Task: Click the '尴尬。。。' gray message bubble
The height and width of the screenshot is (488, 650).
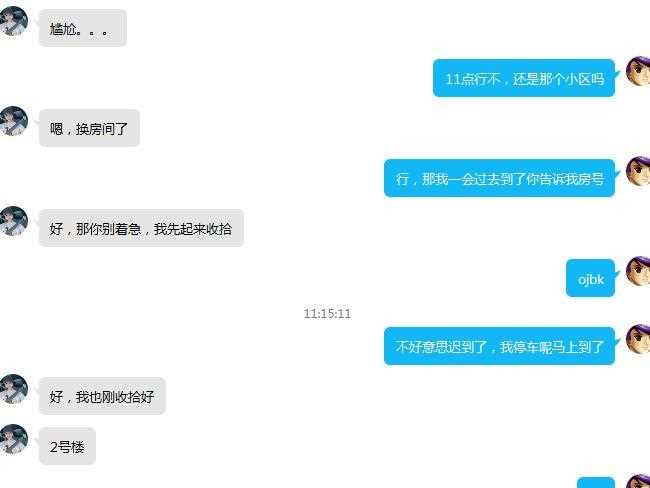Action: pyautogui.click(x=82, y=28)
